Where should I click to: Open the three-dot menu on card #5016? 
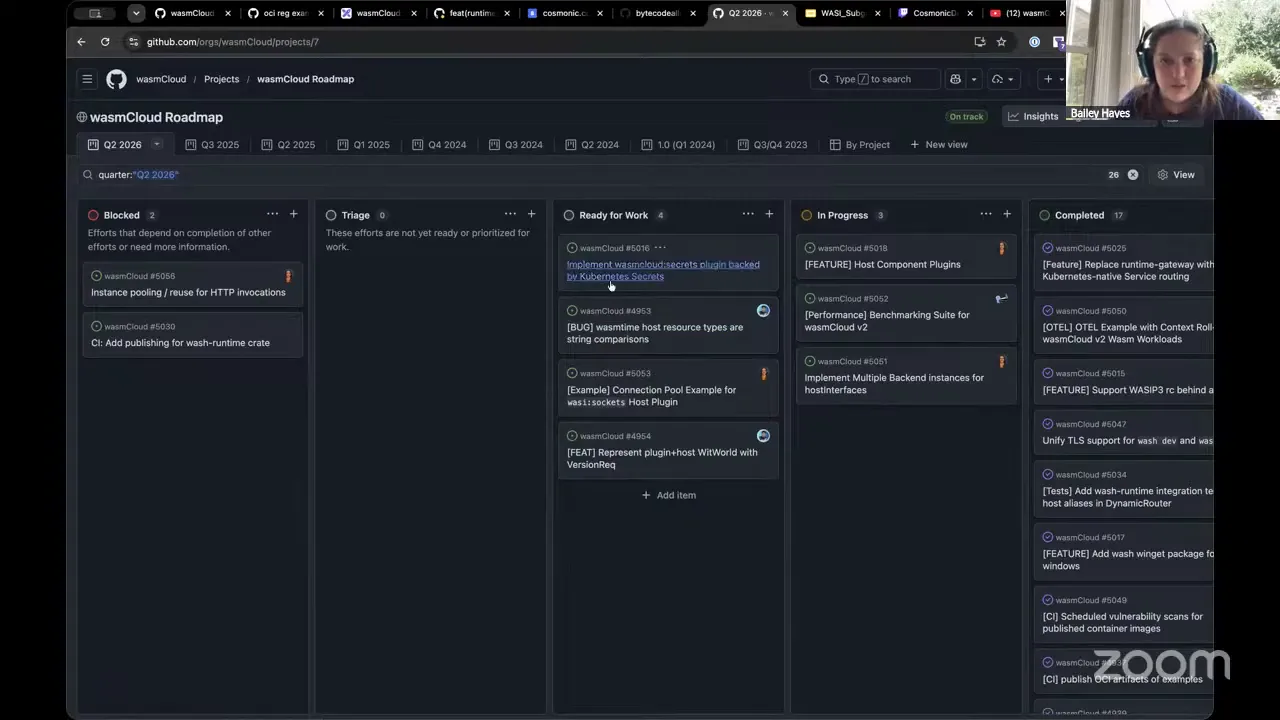point(660,248)
